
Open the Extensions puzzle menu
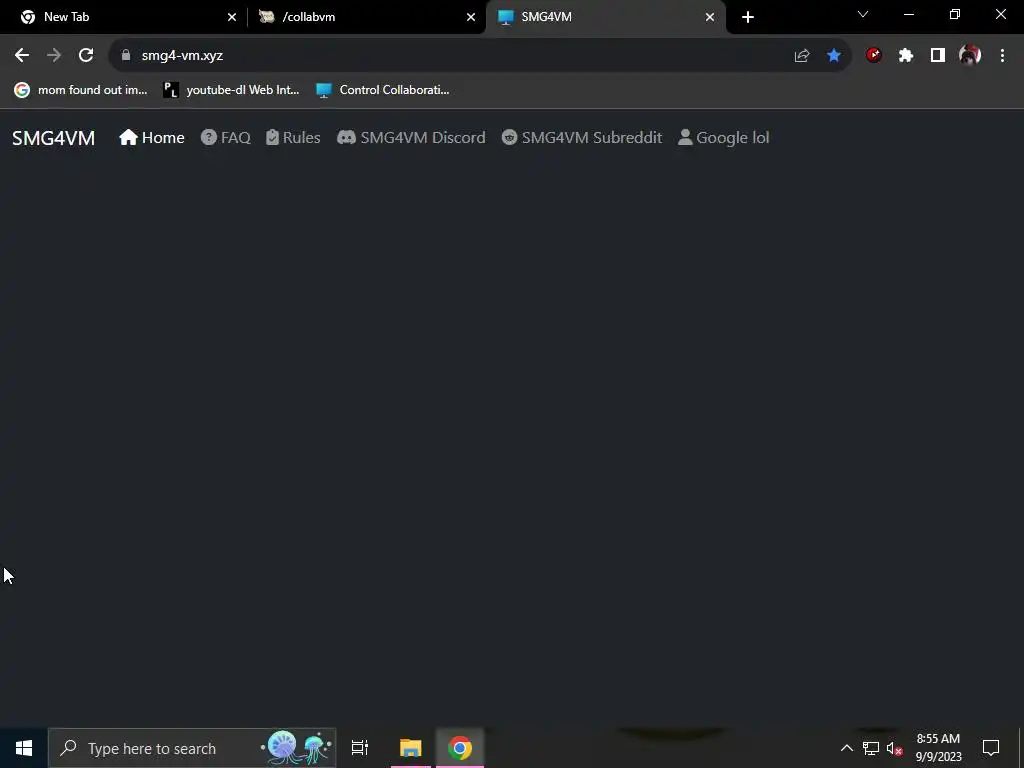click(x=906, y=56)
